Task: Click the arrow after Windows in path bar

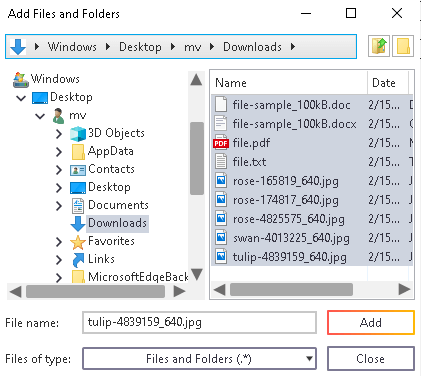Action: (108, 47)
